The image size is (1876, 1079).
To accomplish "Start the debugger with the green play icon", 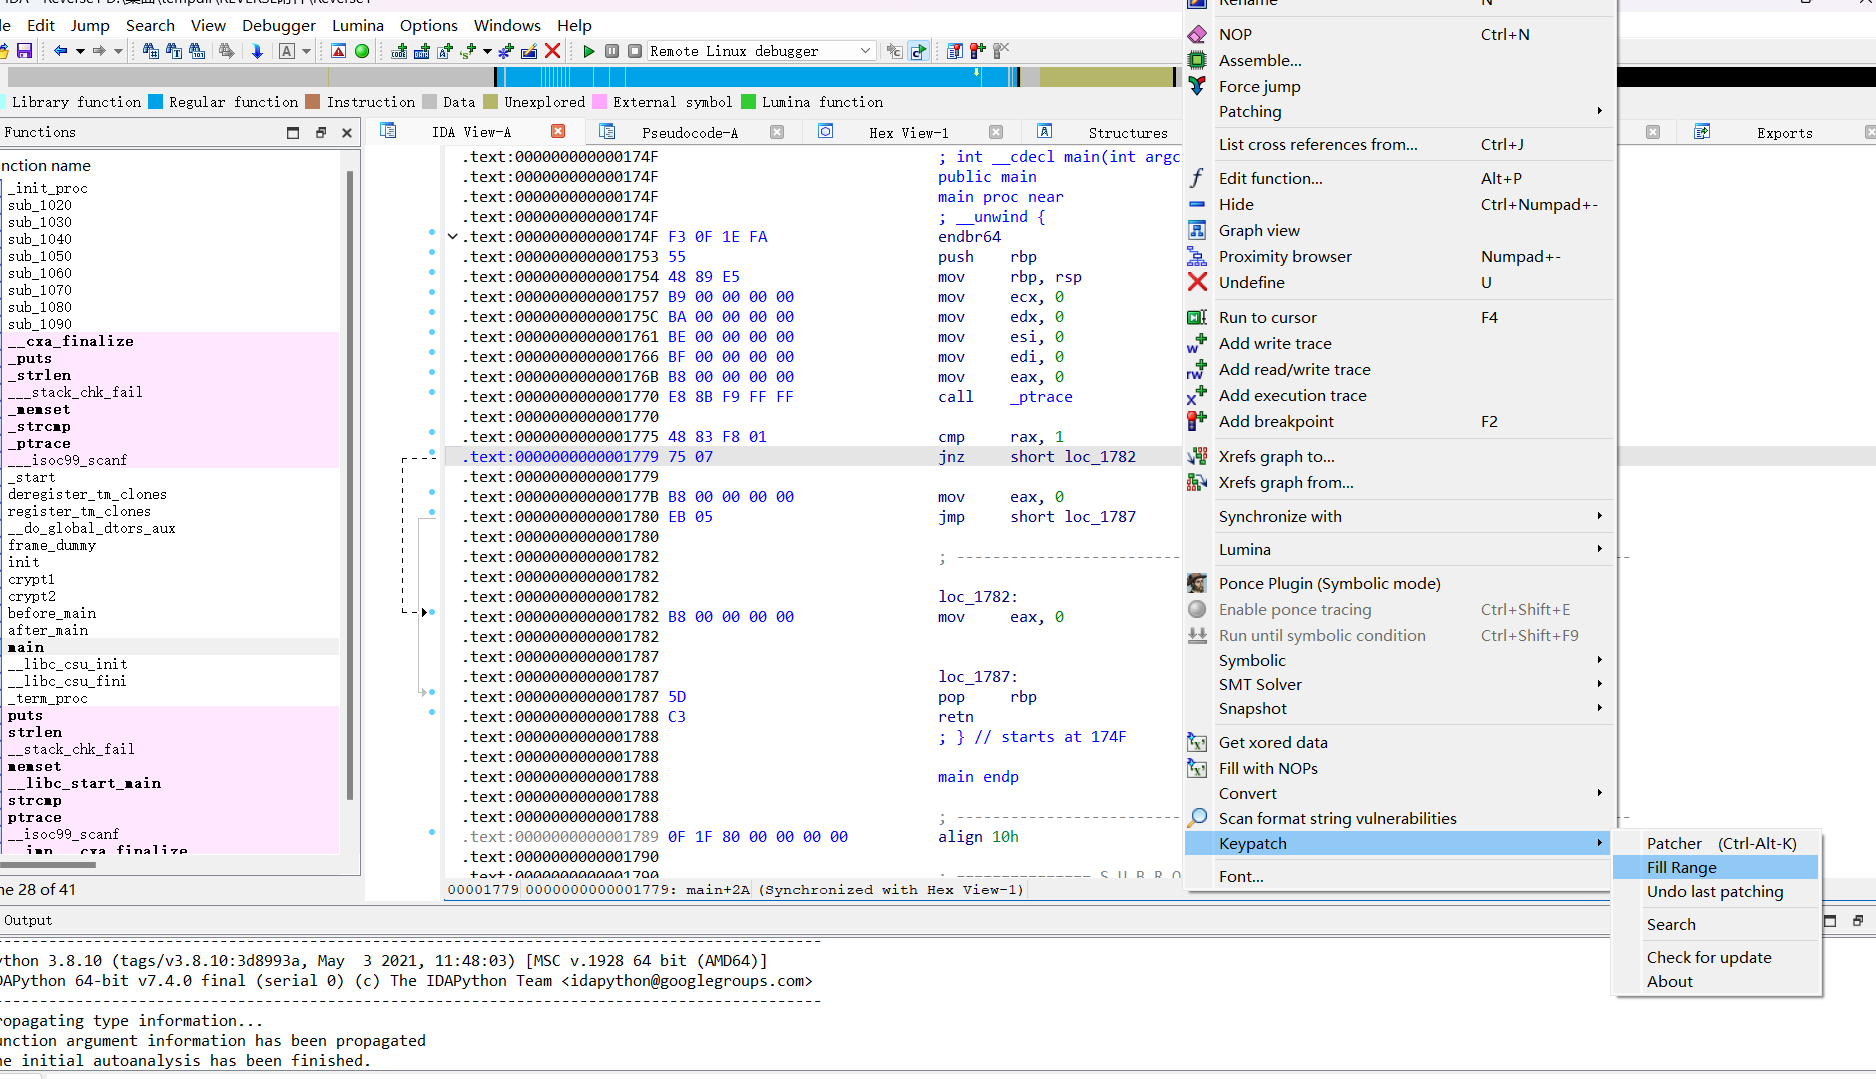I will point(588,51).
